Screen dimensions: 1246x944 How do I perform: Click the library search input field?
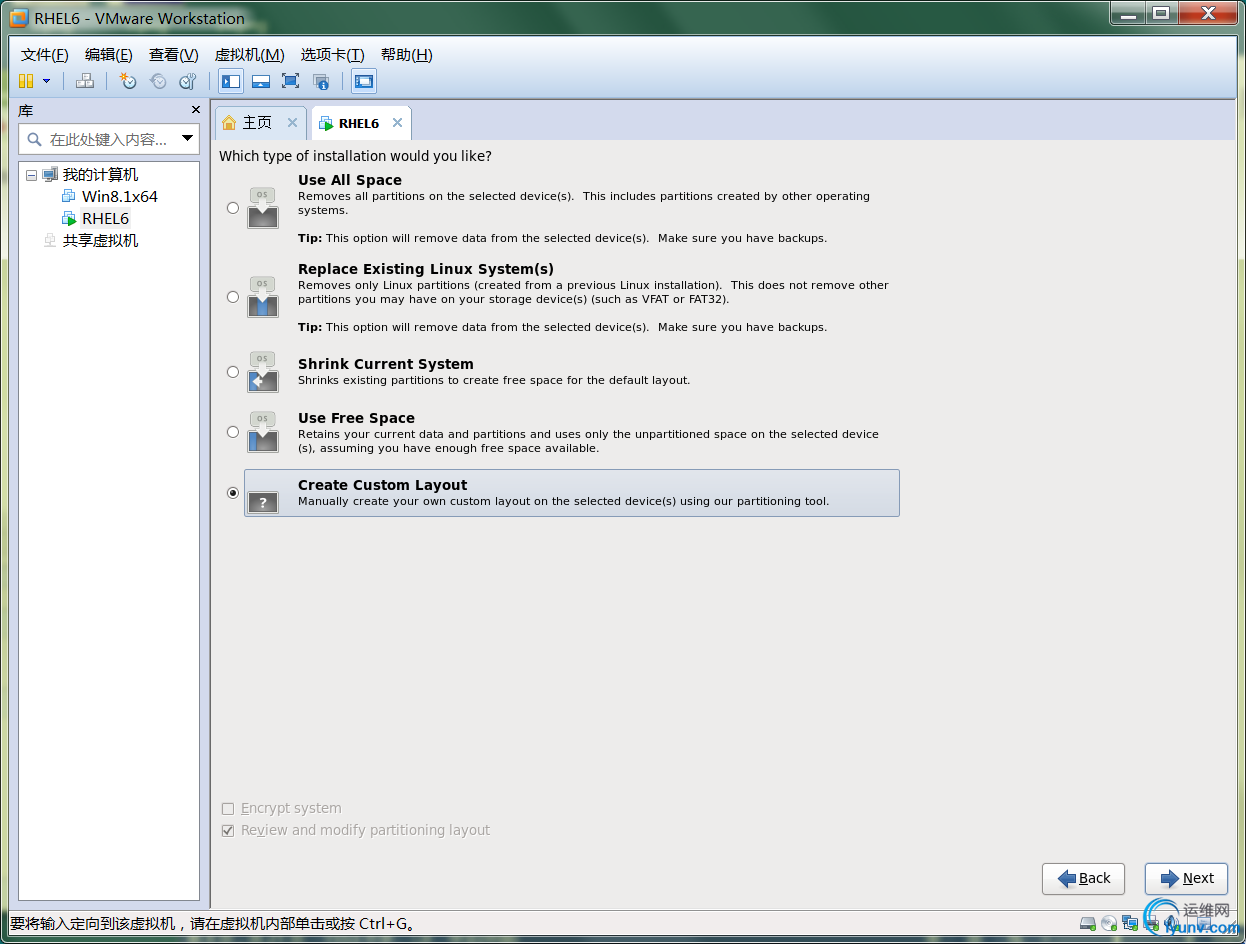[109, 139]
